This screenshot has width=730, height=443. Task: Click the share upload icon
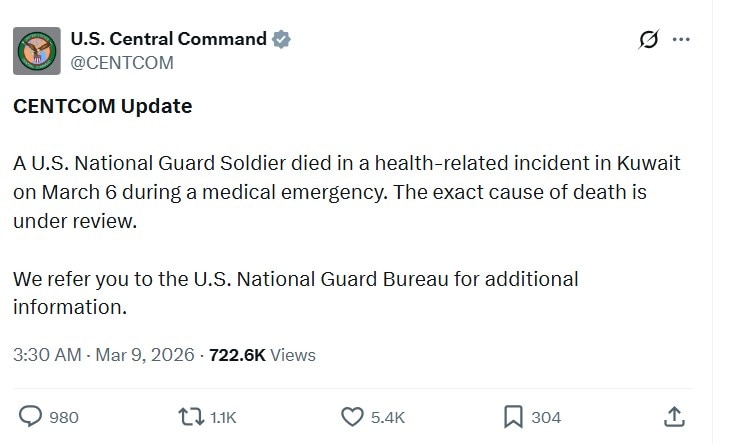click(674, 416)
